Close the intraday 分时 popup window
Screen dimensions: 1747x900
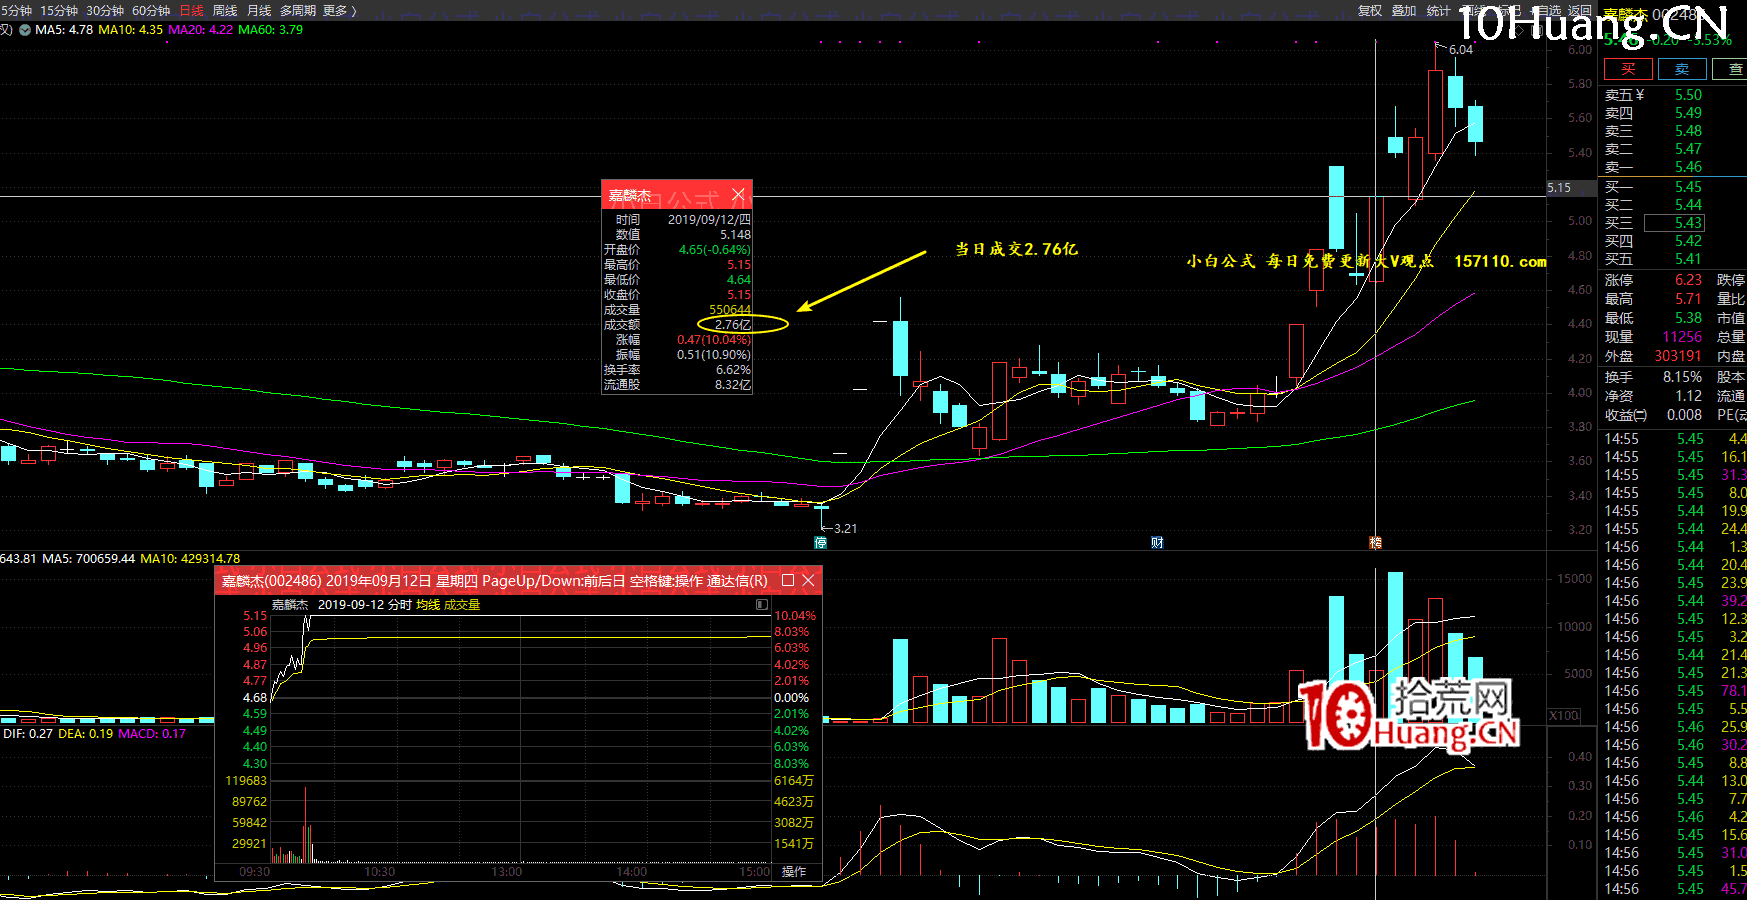809,580
